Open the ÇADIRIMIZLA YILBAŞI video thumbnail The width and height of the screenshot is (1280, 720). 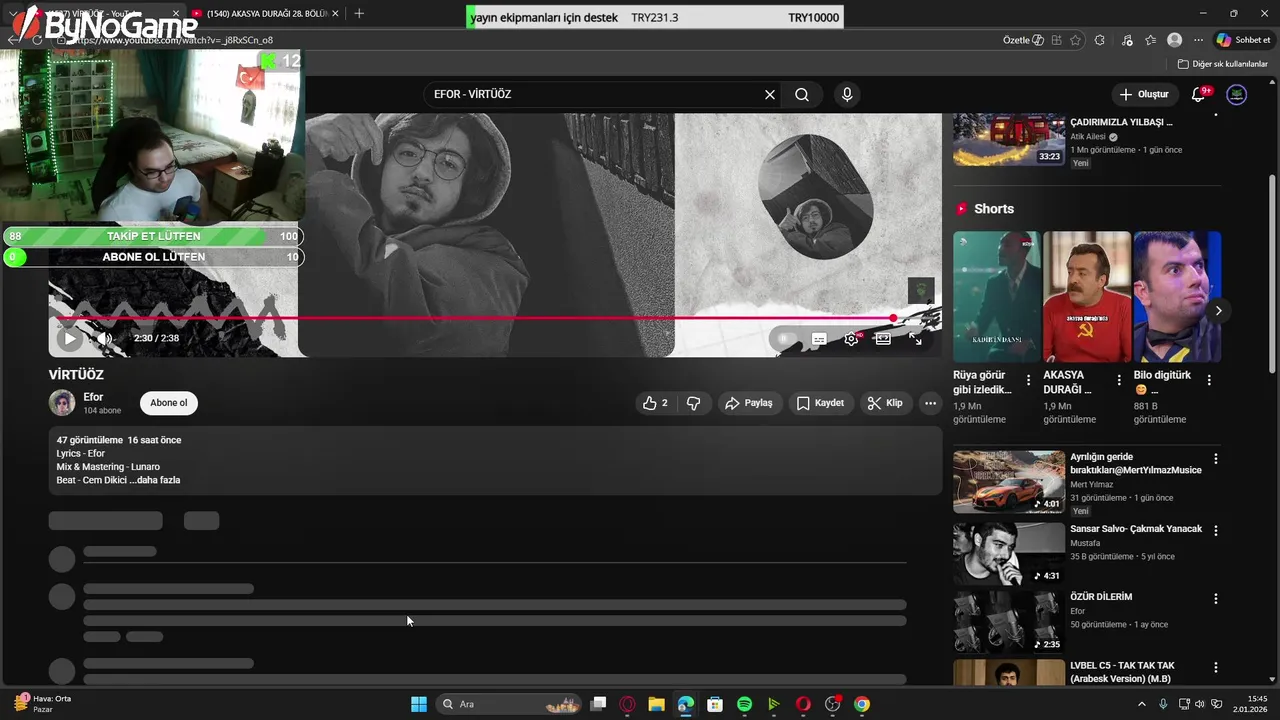1009,139
